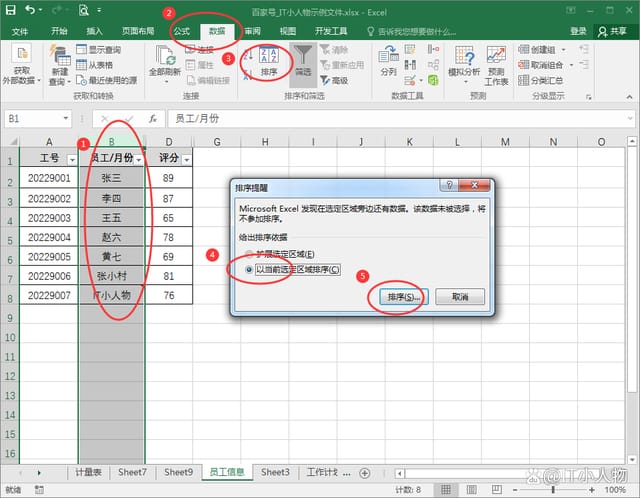The height and width of the screenshot is (498, 640).
Task: Open the Customize Quick Access Toolbar dropdown
Action: click(x=99, y=10)
